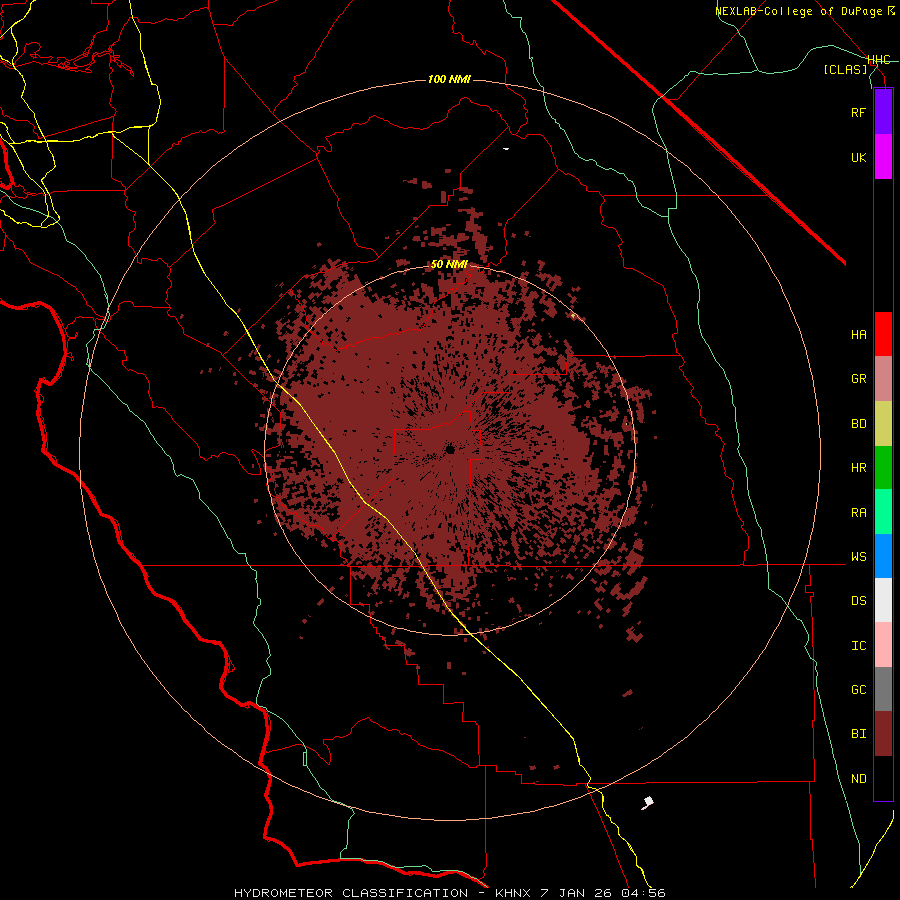Viewport: 900px width, 900px height.
Task: Click the BD legend label
Action: (858, 424)
